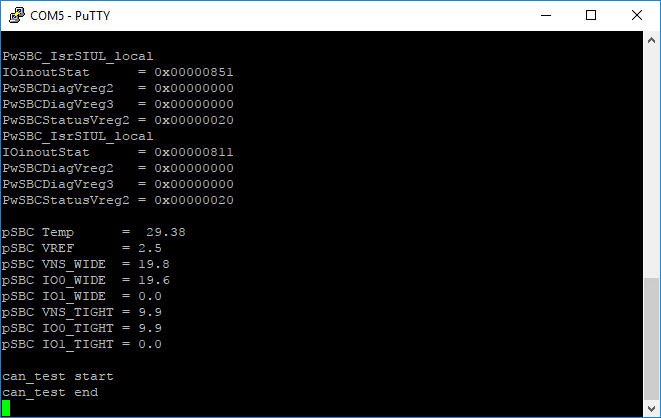Minimize the COM5 PuTTY window

coord(545,15)
